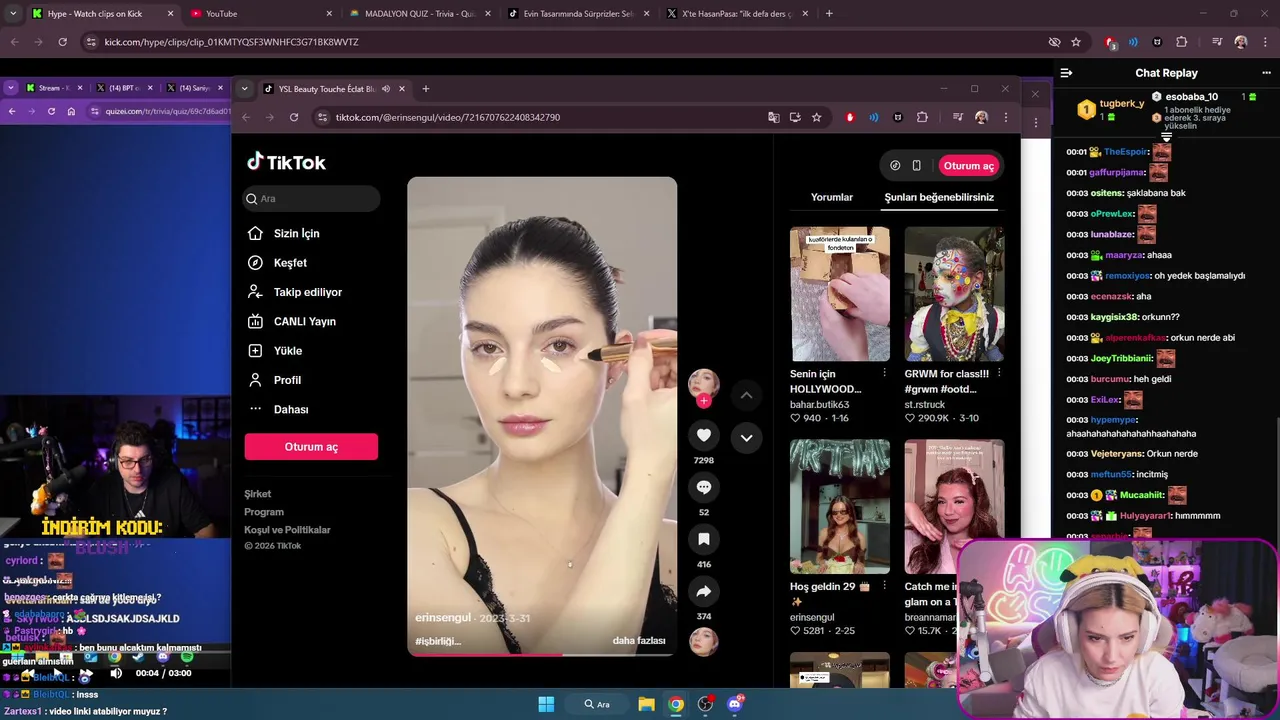Open Hoş geldin 29 video thumbnail
This screenshot has width=1280, height=720.
pyautogui.click(x=840, y=506)
